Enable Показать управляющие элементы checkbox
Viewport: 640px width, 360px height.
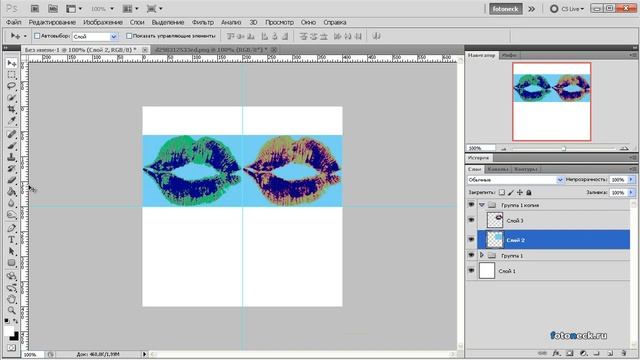point(129,36)
